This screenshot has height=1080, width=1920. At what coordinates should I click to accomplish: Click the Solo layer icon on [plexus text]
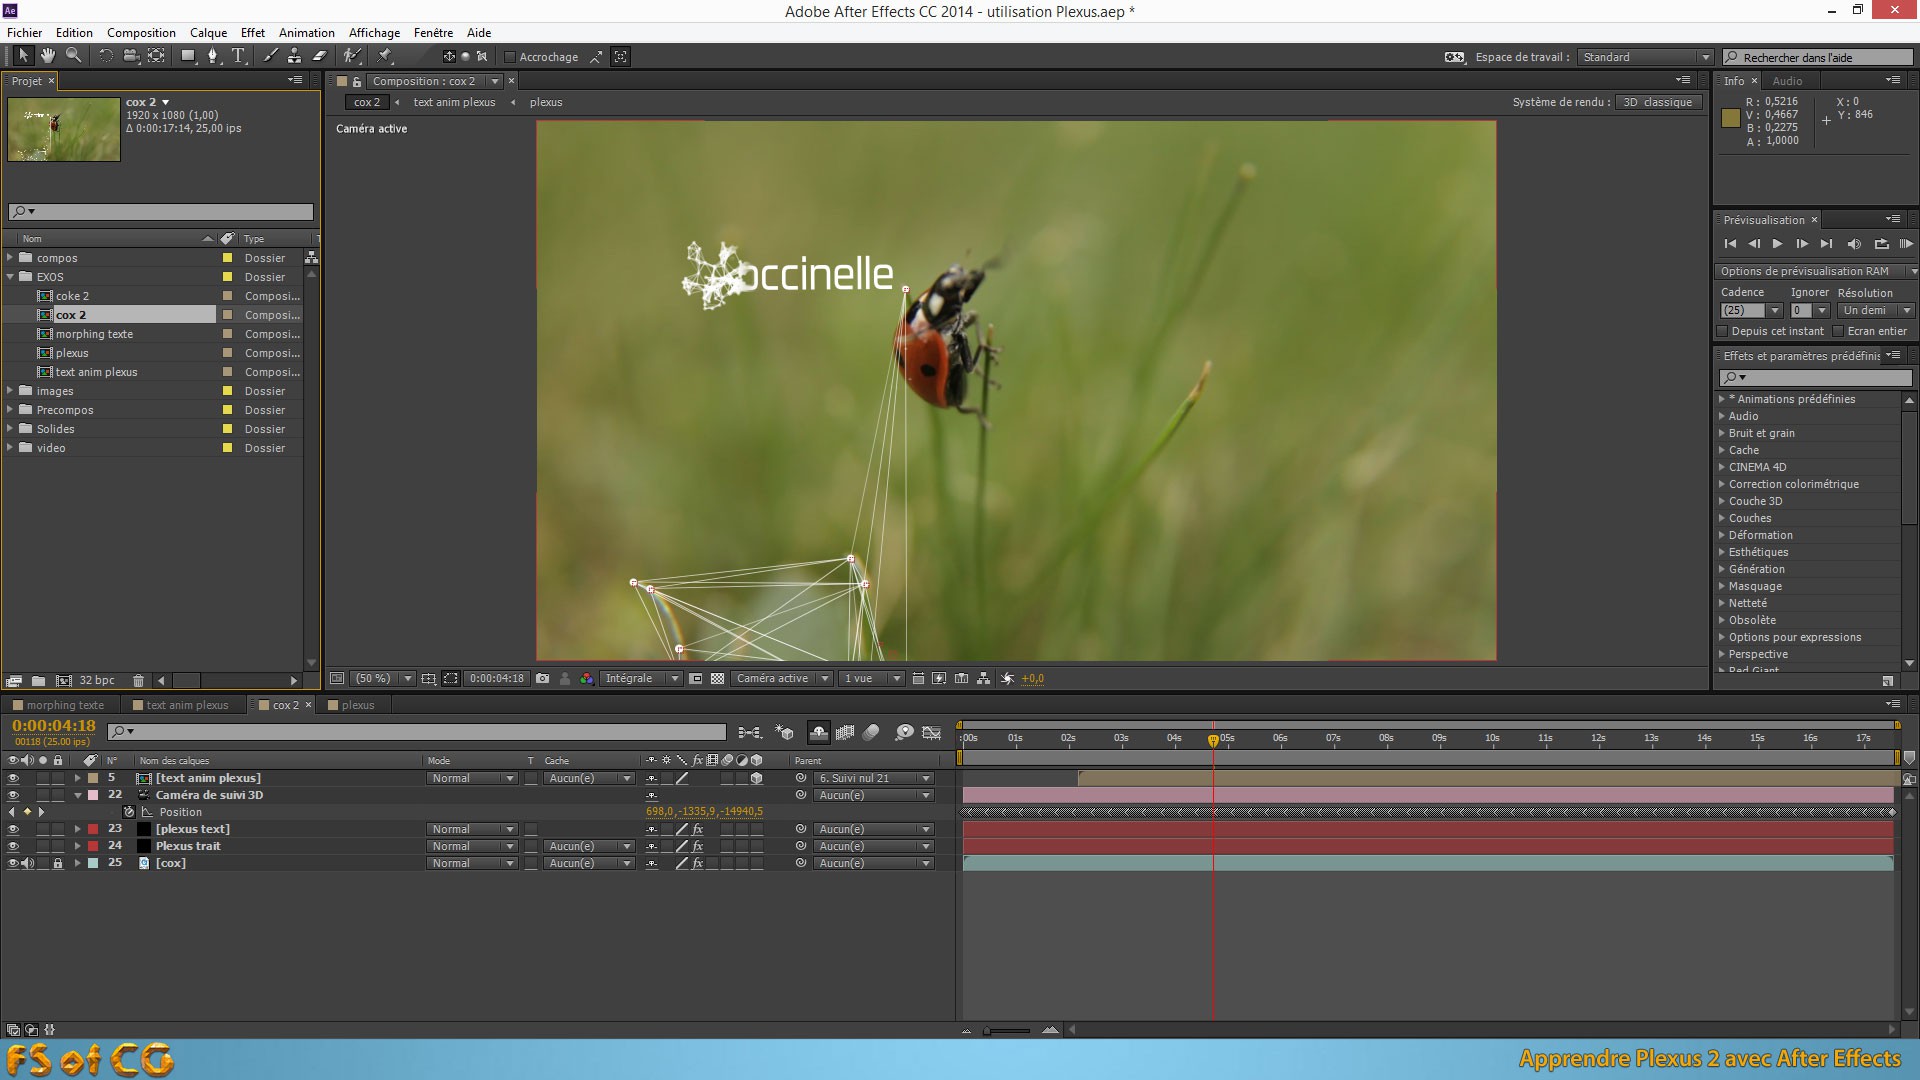[42, 828]
